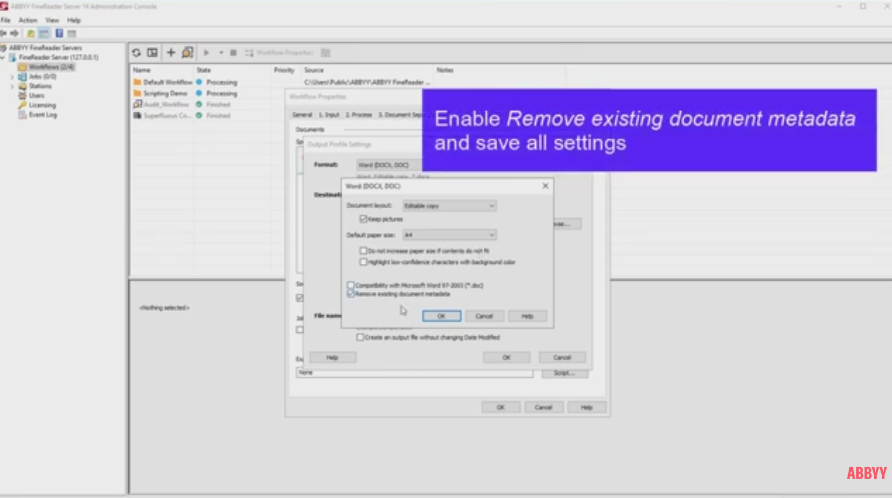Click Cancel in Word (DOCX, DOC) dialog

pyautogui.click(x=484, y=316)
